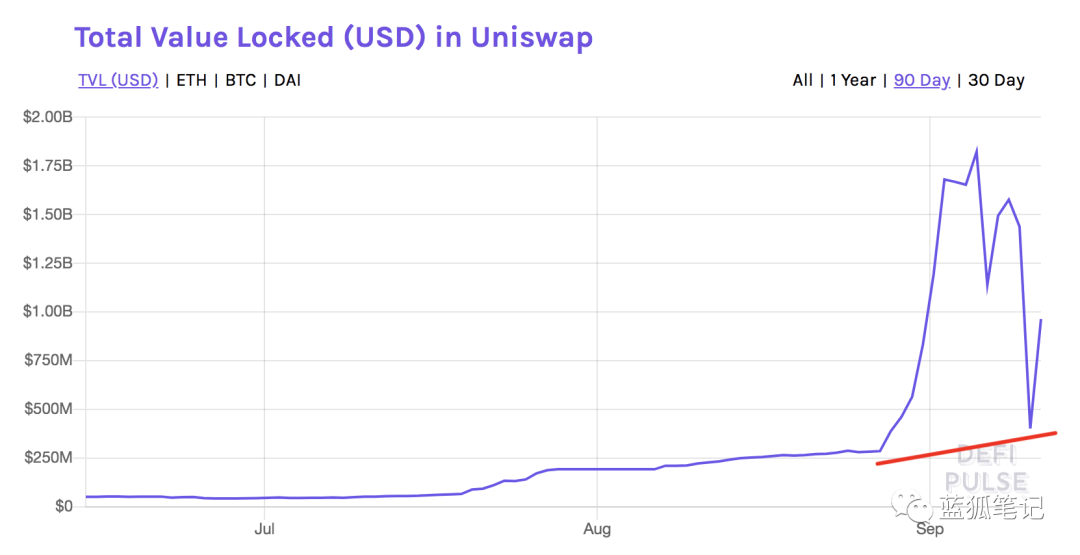
Task: Switch chart denomination to BTC
Action: (x=240, y=80)
